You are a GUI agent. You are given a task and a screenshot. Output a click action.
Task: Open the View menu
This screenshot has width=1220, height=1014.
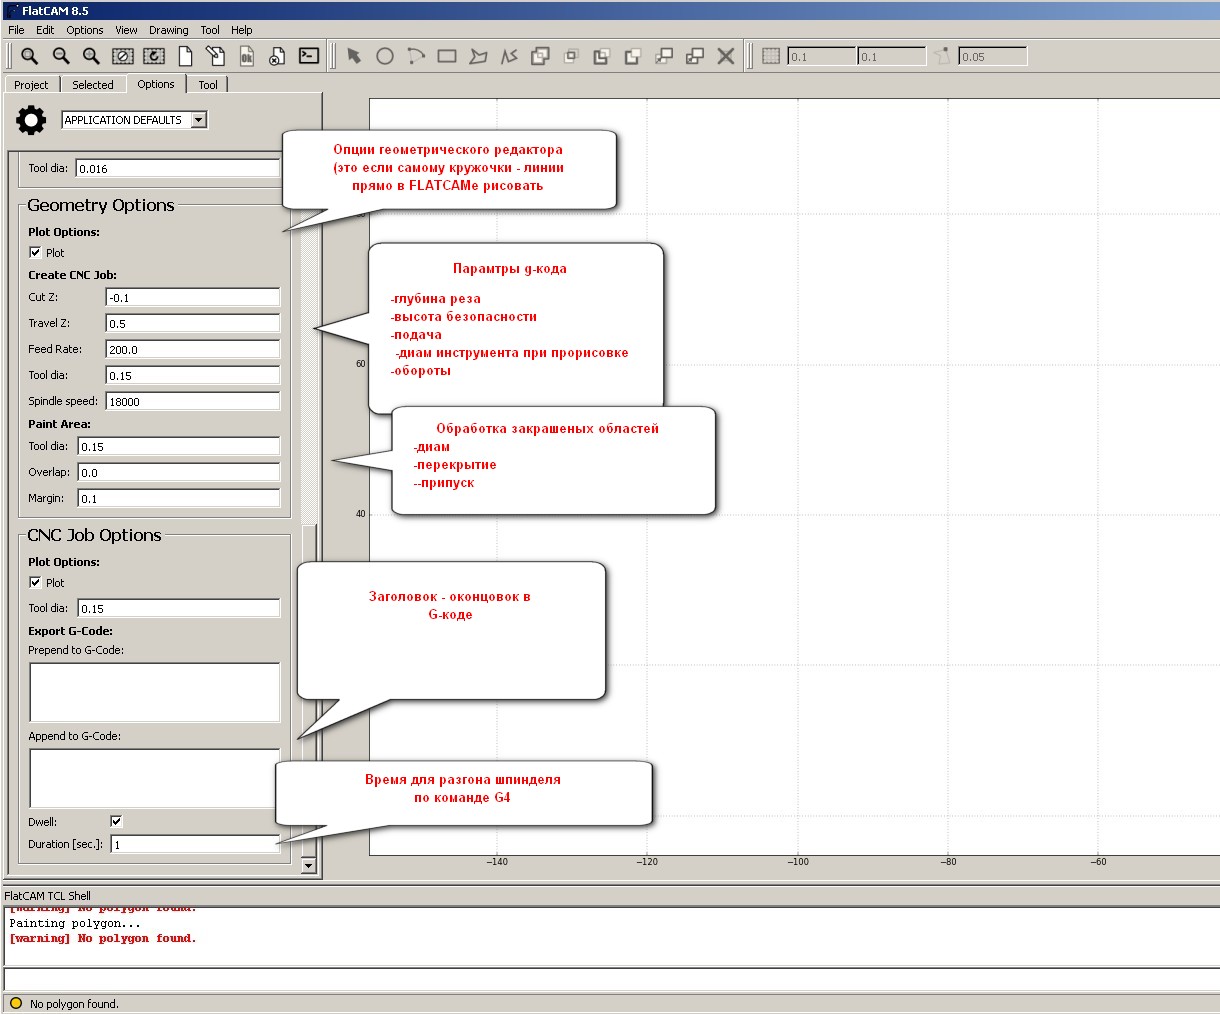click(126, 30)
